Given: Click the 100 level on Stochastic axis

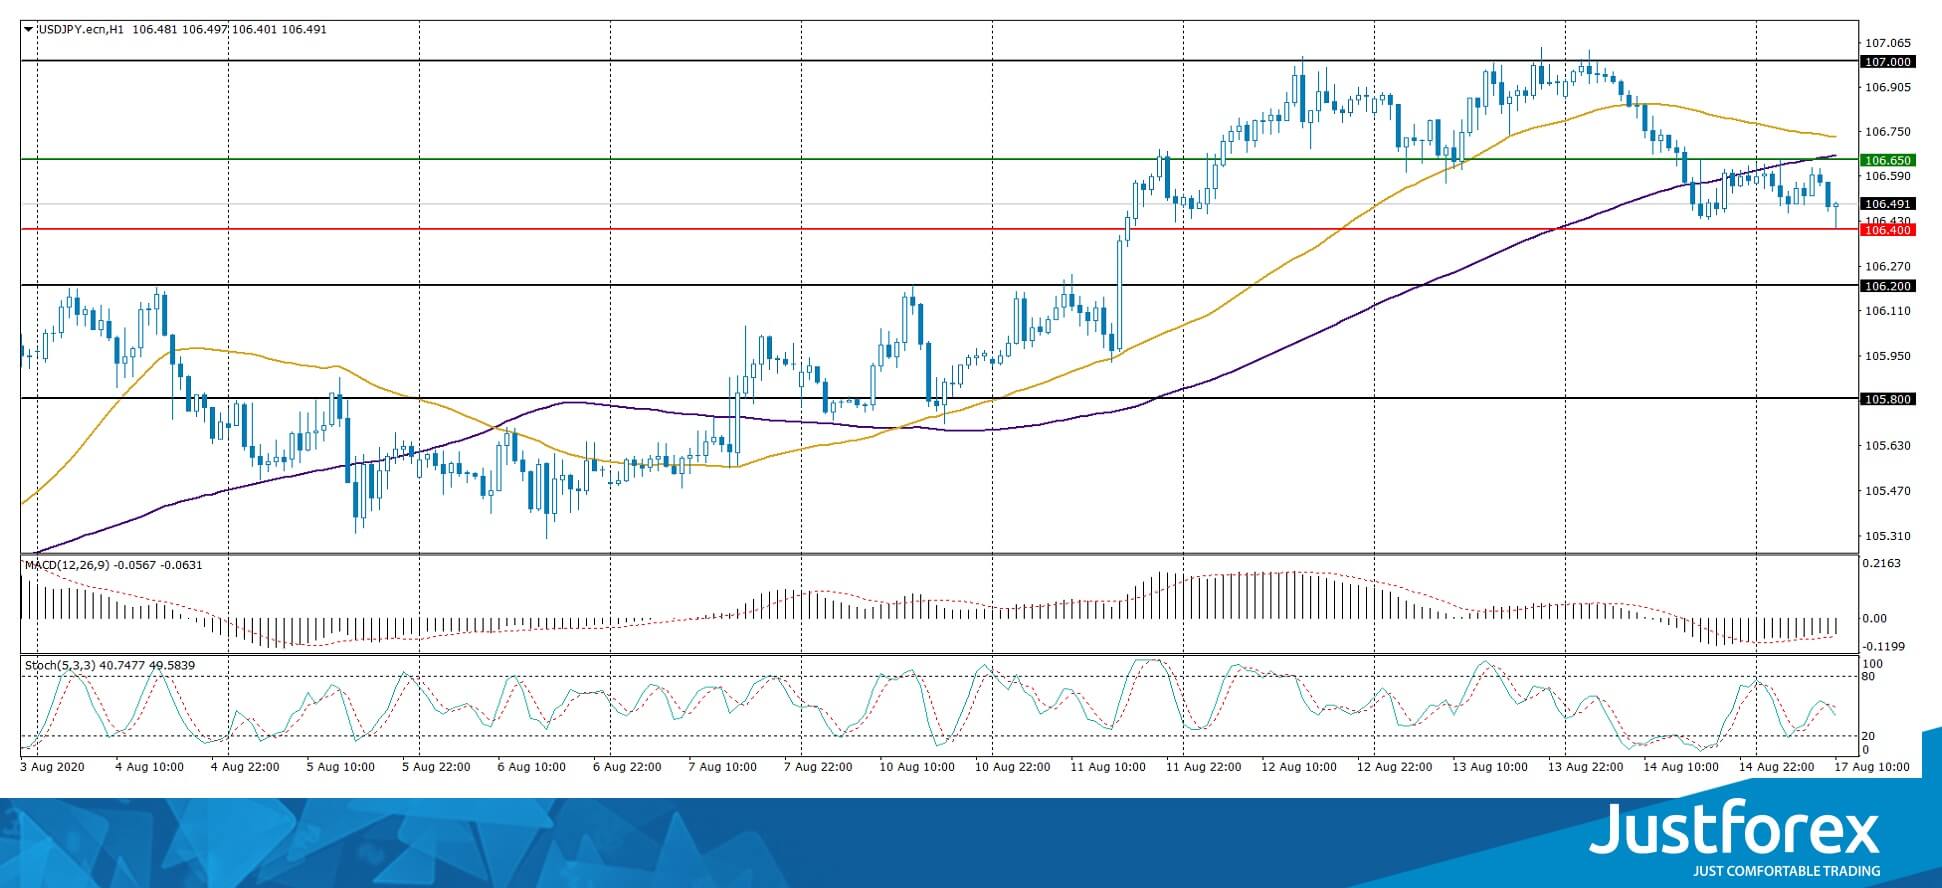Looking at the screenshot, I should pos(1874,664).
